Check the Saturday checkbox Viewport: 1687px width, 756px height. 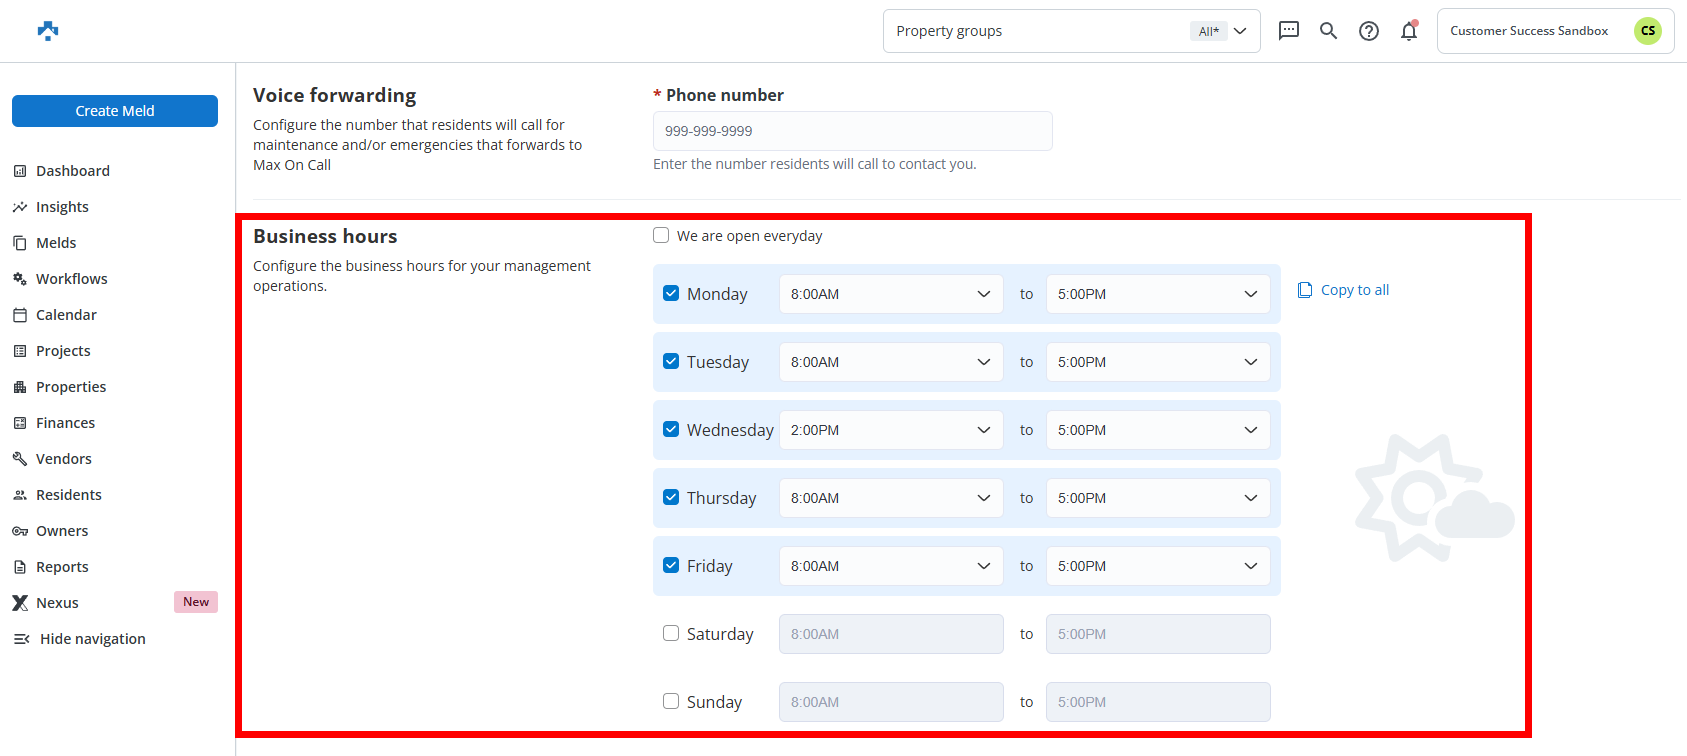point(671,633)
